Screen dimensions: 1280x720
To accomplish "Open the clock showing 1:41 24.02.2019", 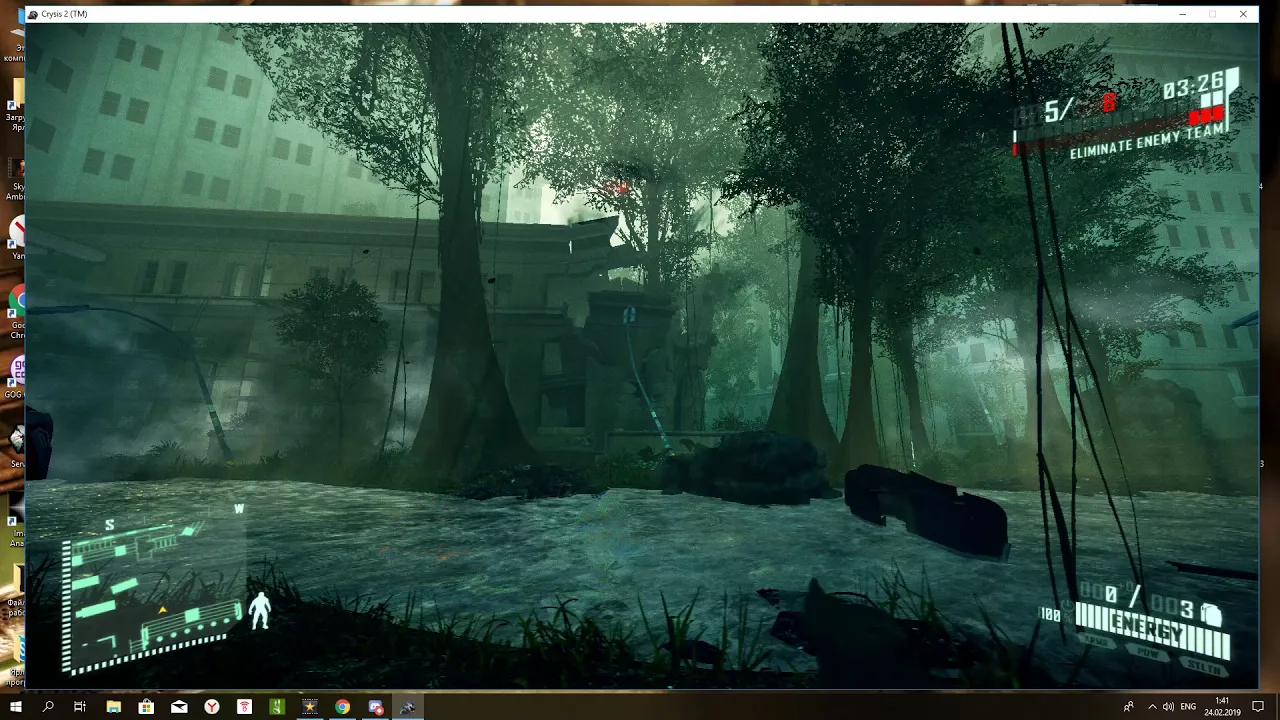I will [1222, 707].
